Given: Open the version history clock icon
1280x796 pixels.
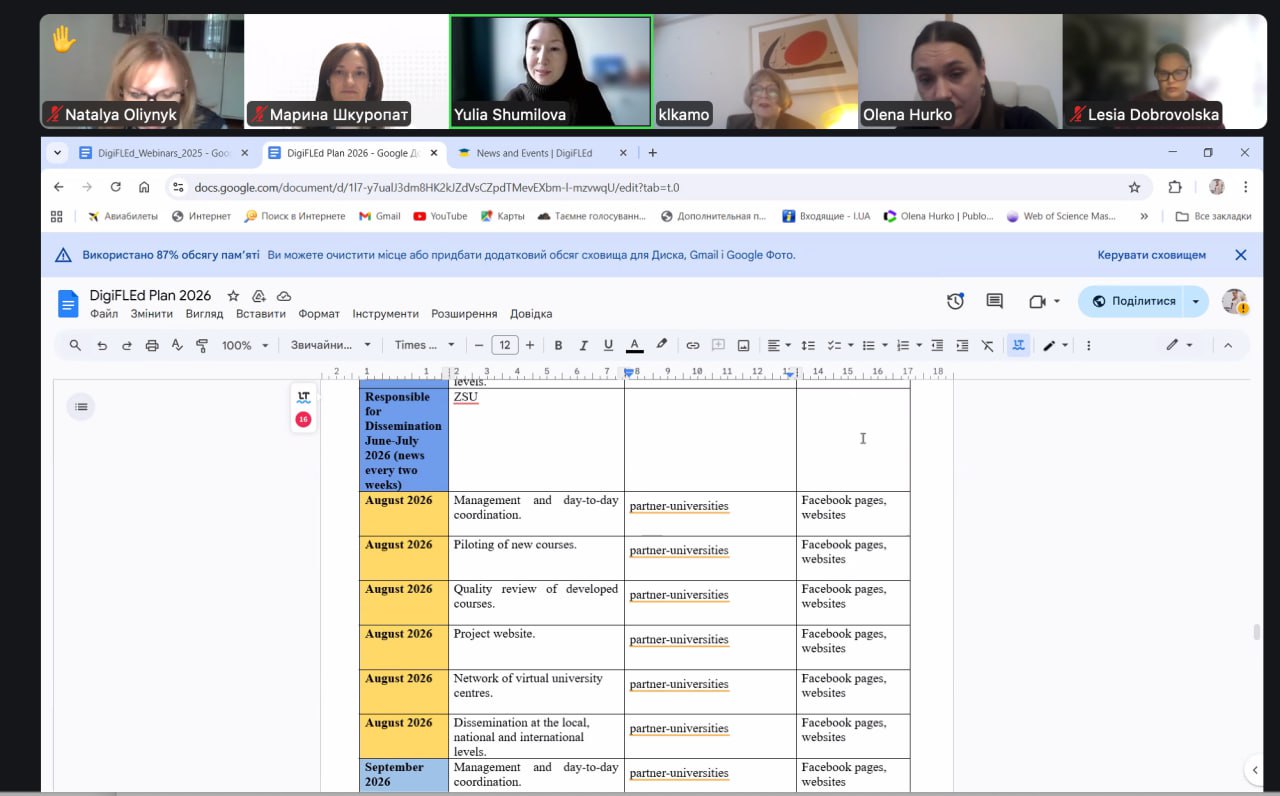Looking at the screenshot, I should pyautogui.click(x=955, y=301).
